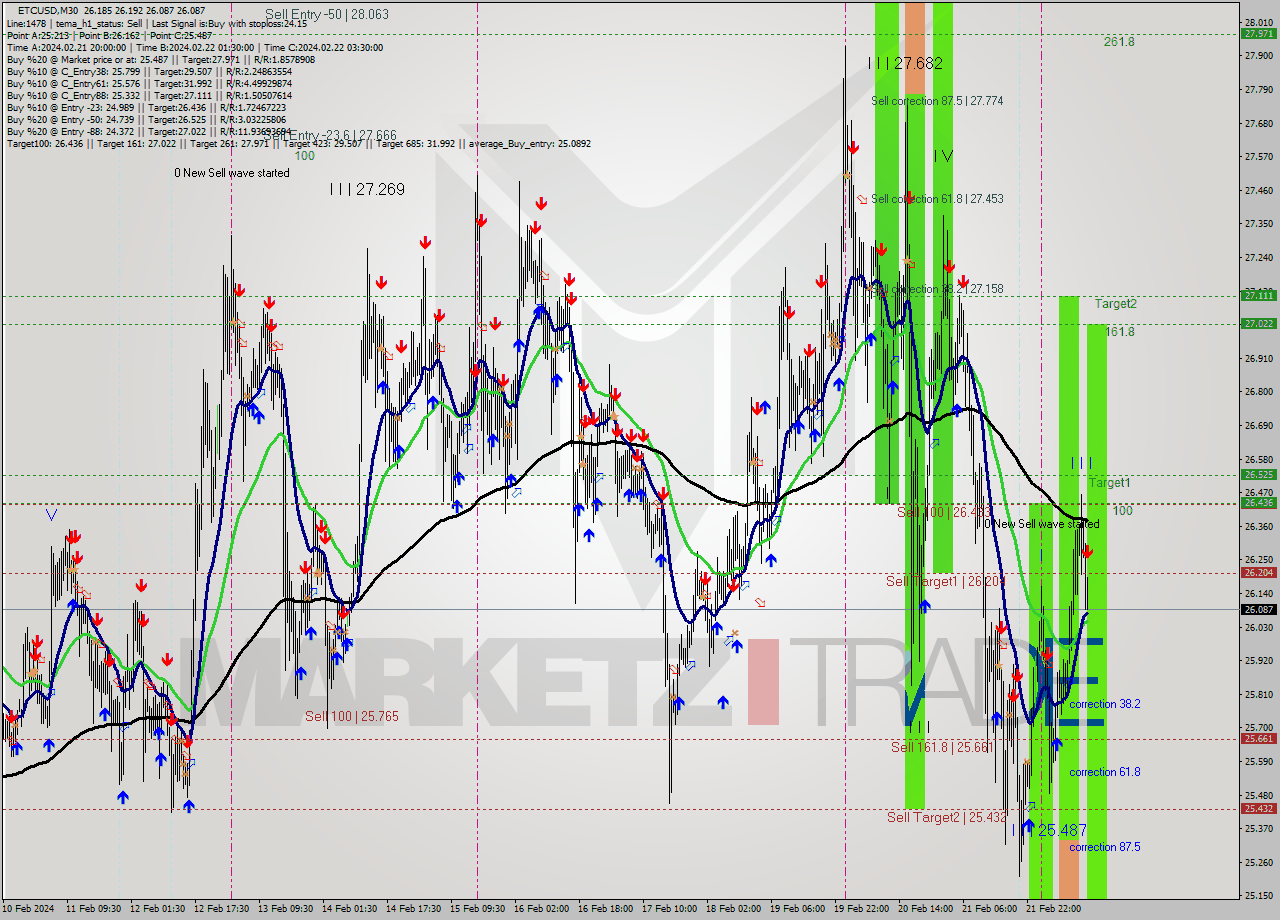This screenshot has height=920, width=1280.
Task: Select 'Sell correction 87.5 | 27.774' label
Action: coord(937,101)
